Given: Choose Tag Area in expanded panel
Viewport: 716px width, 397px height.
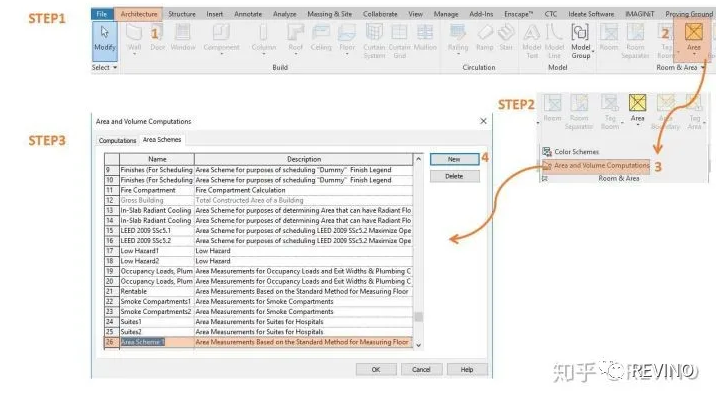Looking at the screenshot, I should click(x=694, y=112).
